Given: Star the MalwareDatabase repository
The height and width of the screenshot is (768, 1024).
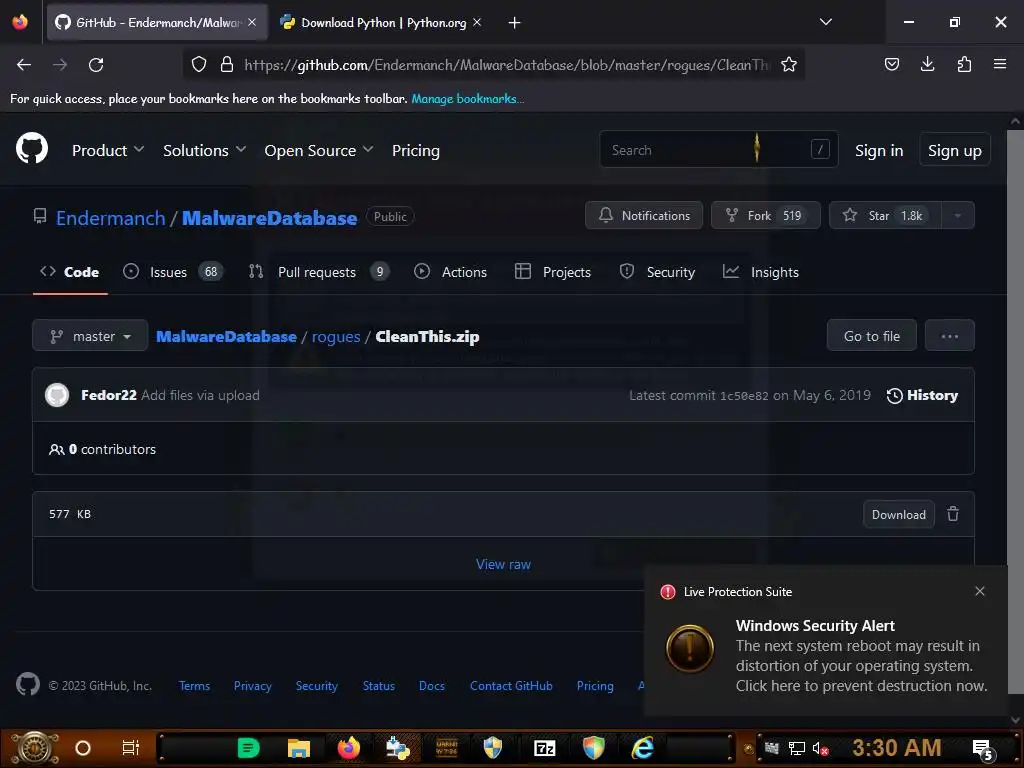Looking at the screenshot, I should [x=885, y=216].
